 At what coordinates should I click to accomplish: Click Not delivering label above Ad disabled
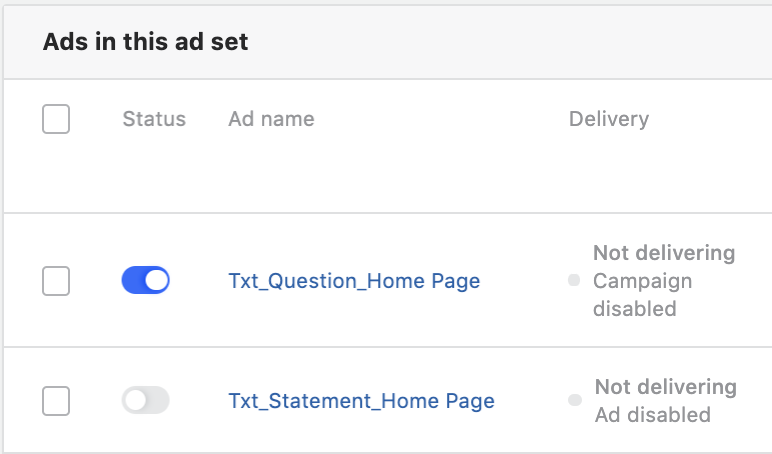tap(665, 387)
